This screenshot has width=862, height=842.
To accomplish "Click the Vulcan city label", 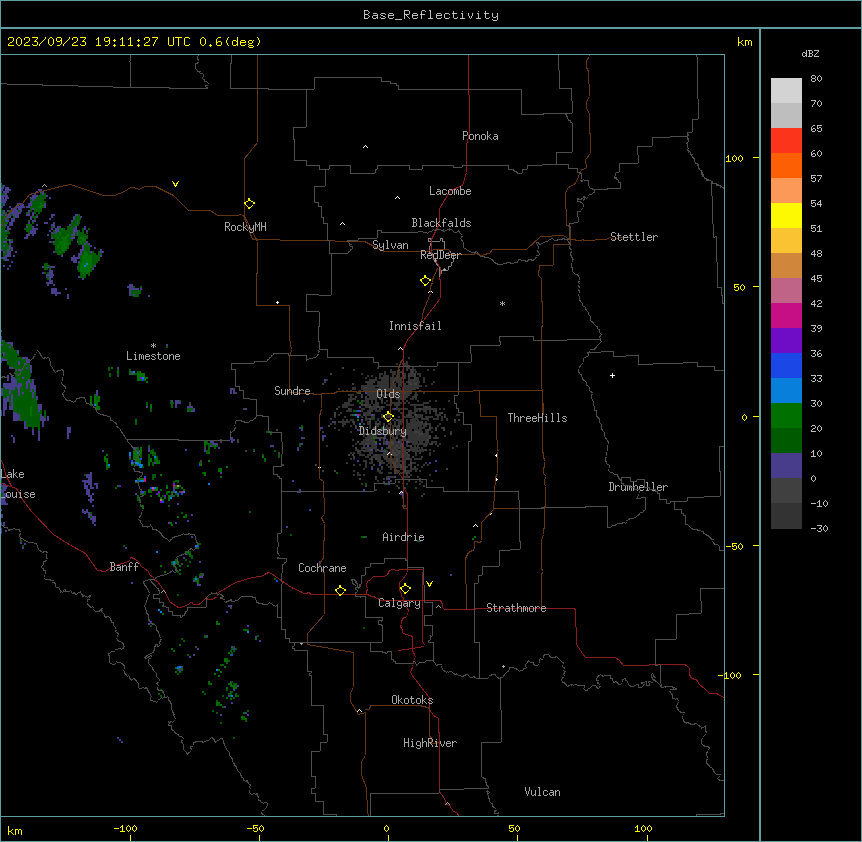I will tap(542, 792).
